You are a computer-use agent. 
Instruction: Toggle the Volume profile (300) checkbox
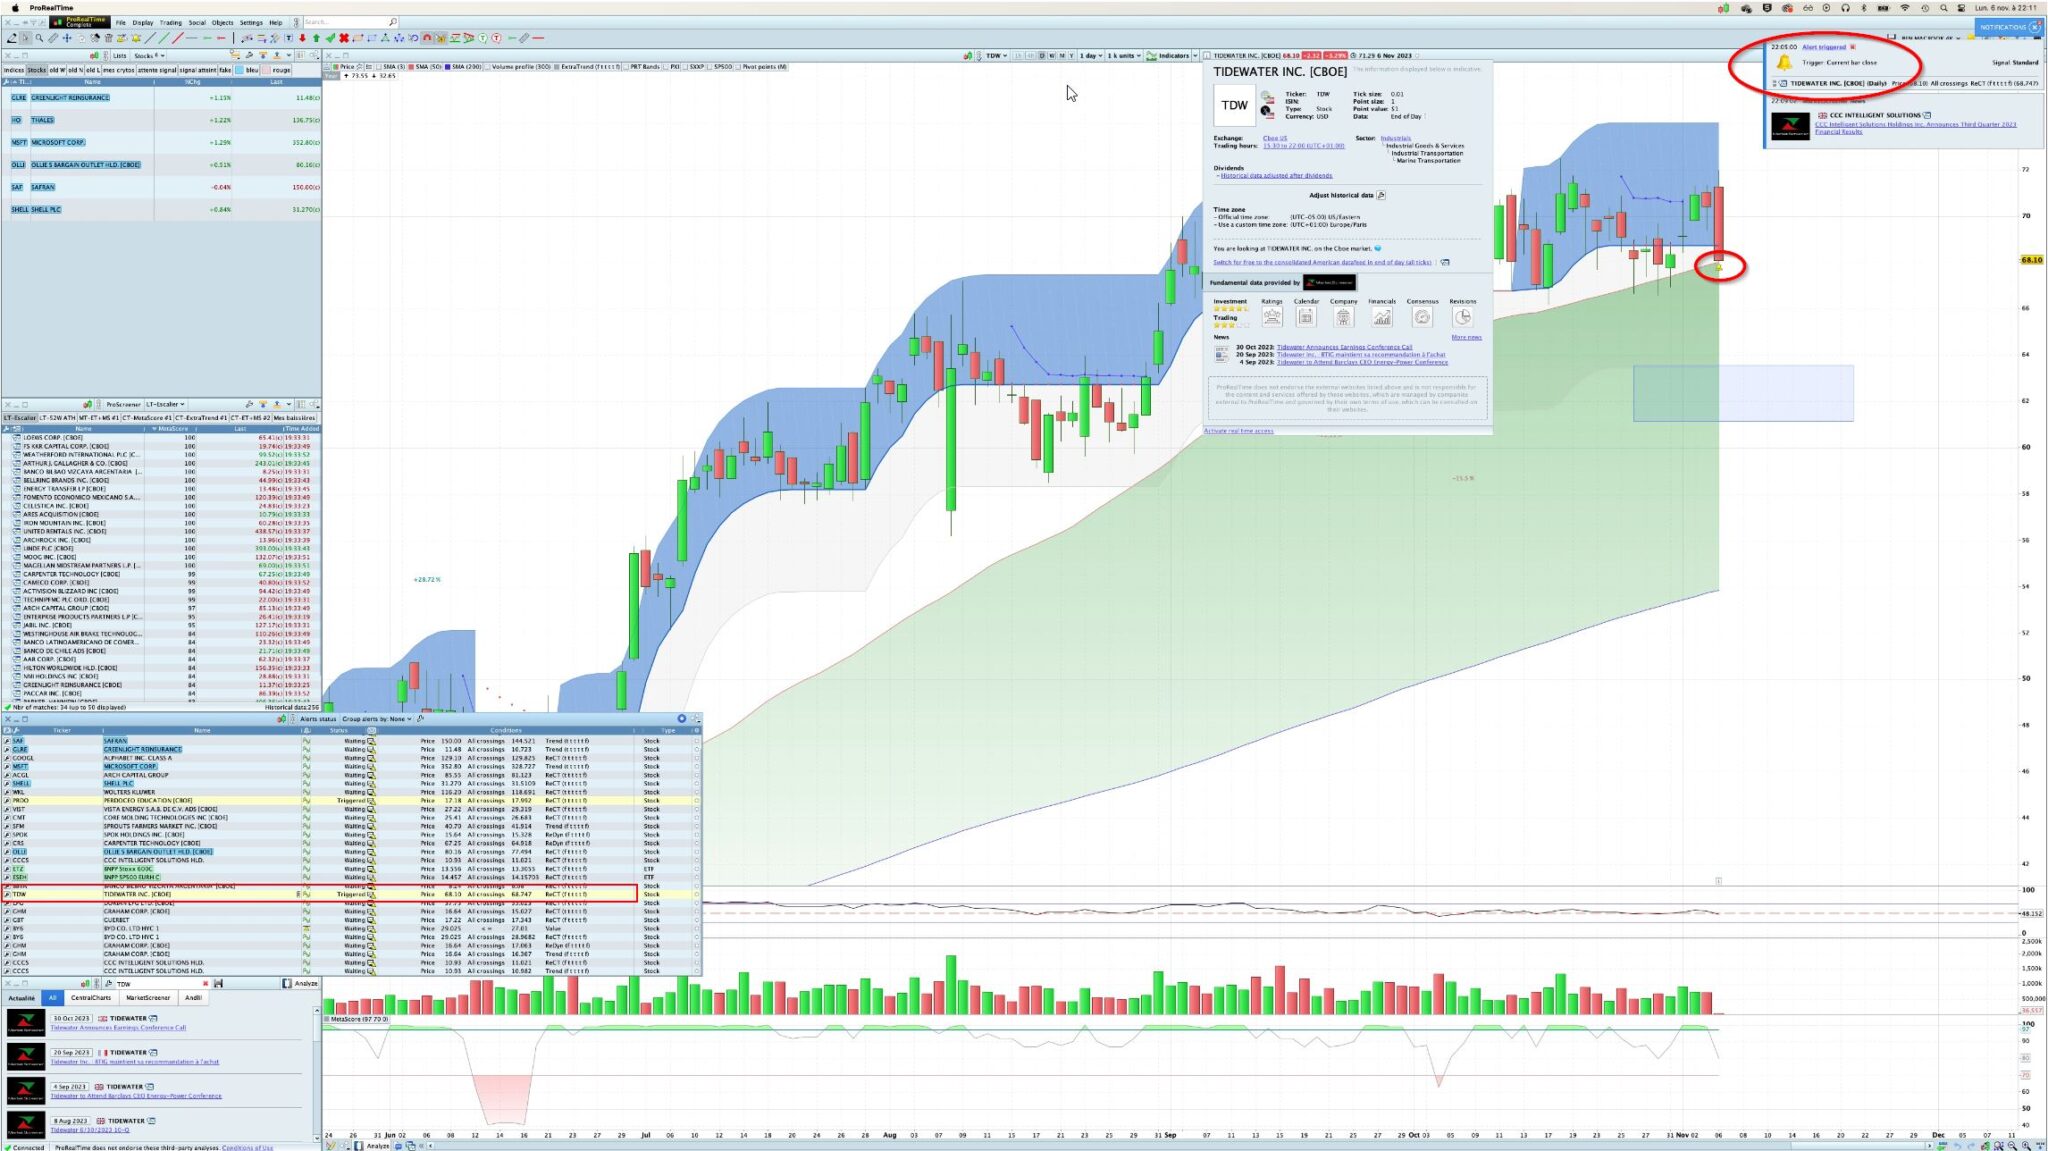click(x=487, y=67)
